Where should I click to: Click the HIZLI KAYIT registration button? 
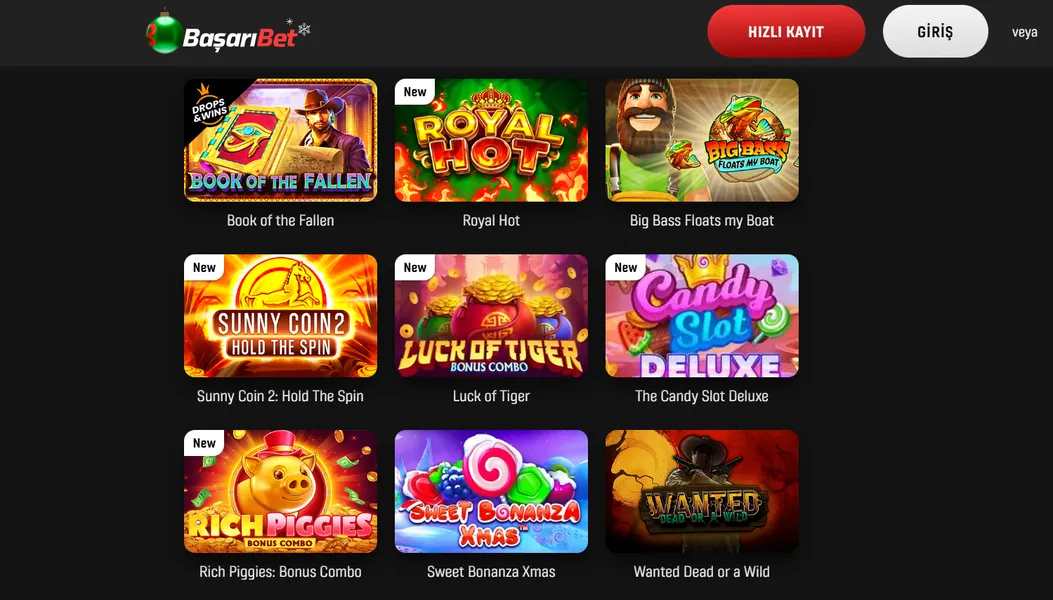click(786, 32)
